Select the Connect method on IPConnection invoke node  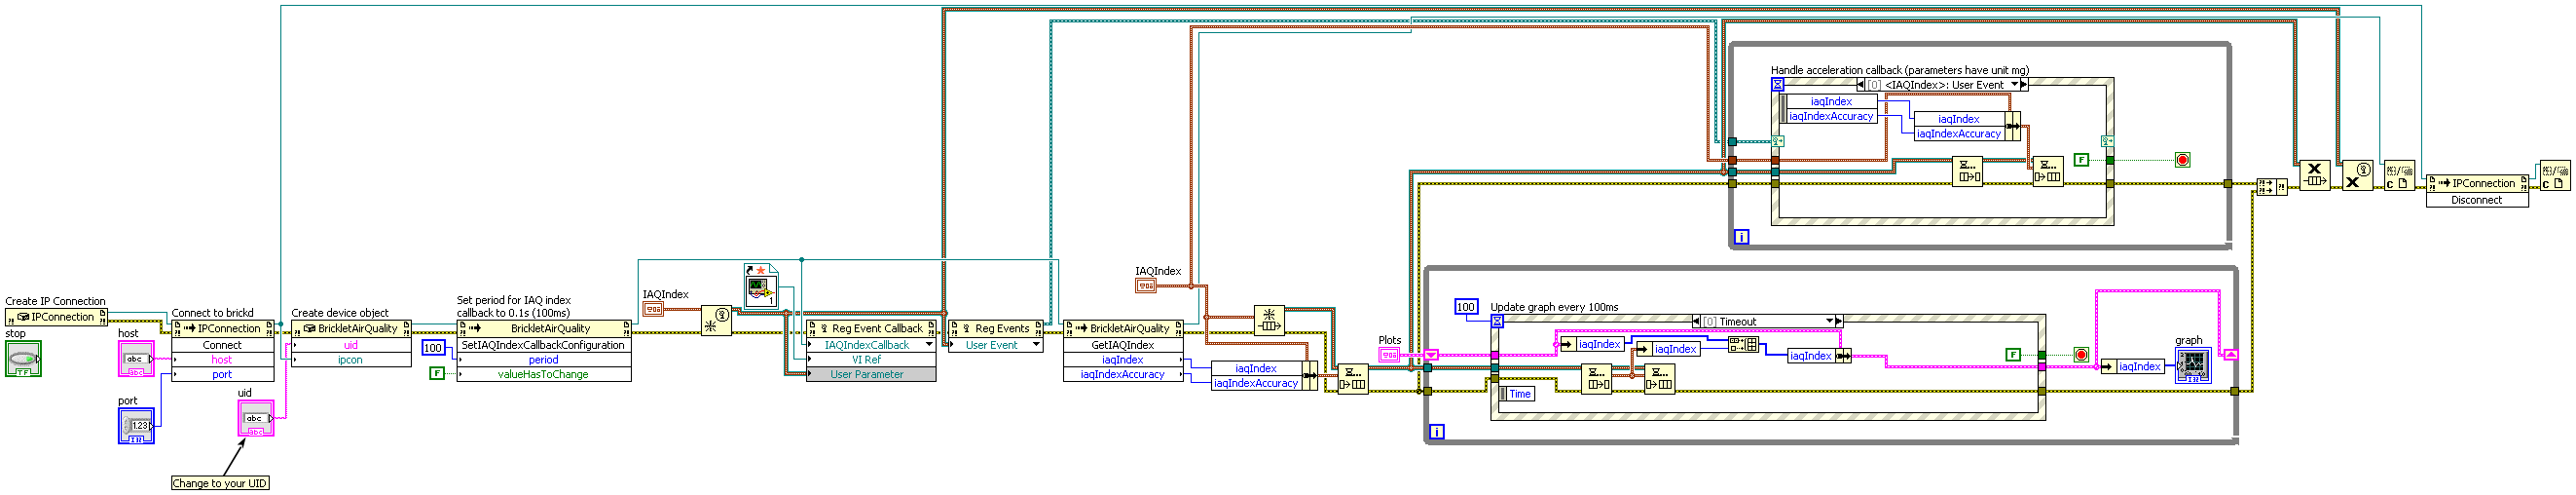(222, 345)
